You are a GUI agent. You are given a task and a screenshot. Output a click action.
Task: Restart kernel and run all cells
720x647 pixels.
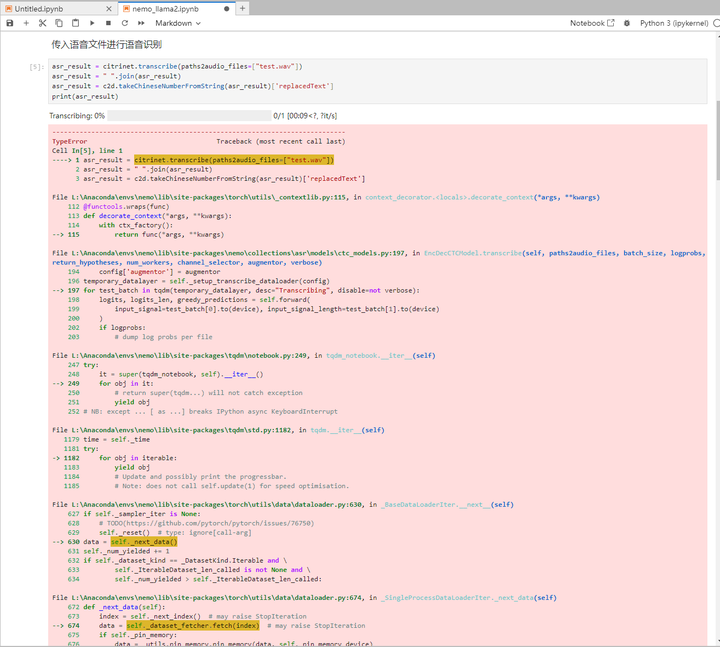(x=141, y=23)
